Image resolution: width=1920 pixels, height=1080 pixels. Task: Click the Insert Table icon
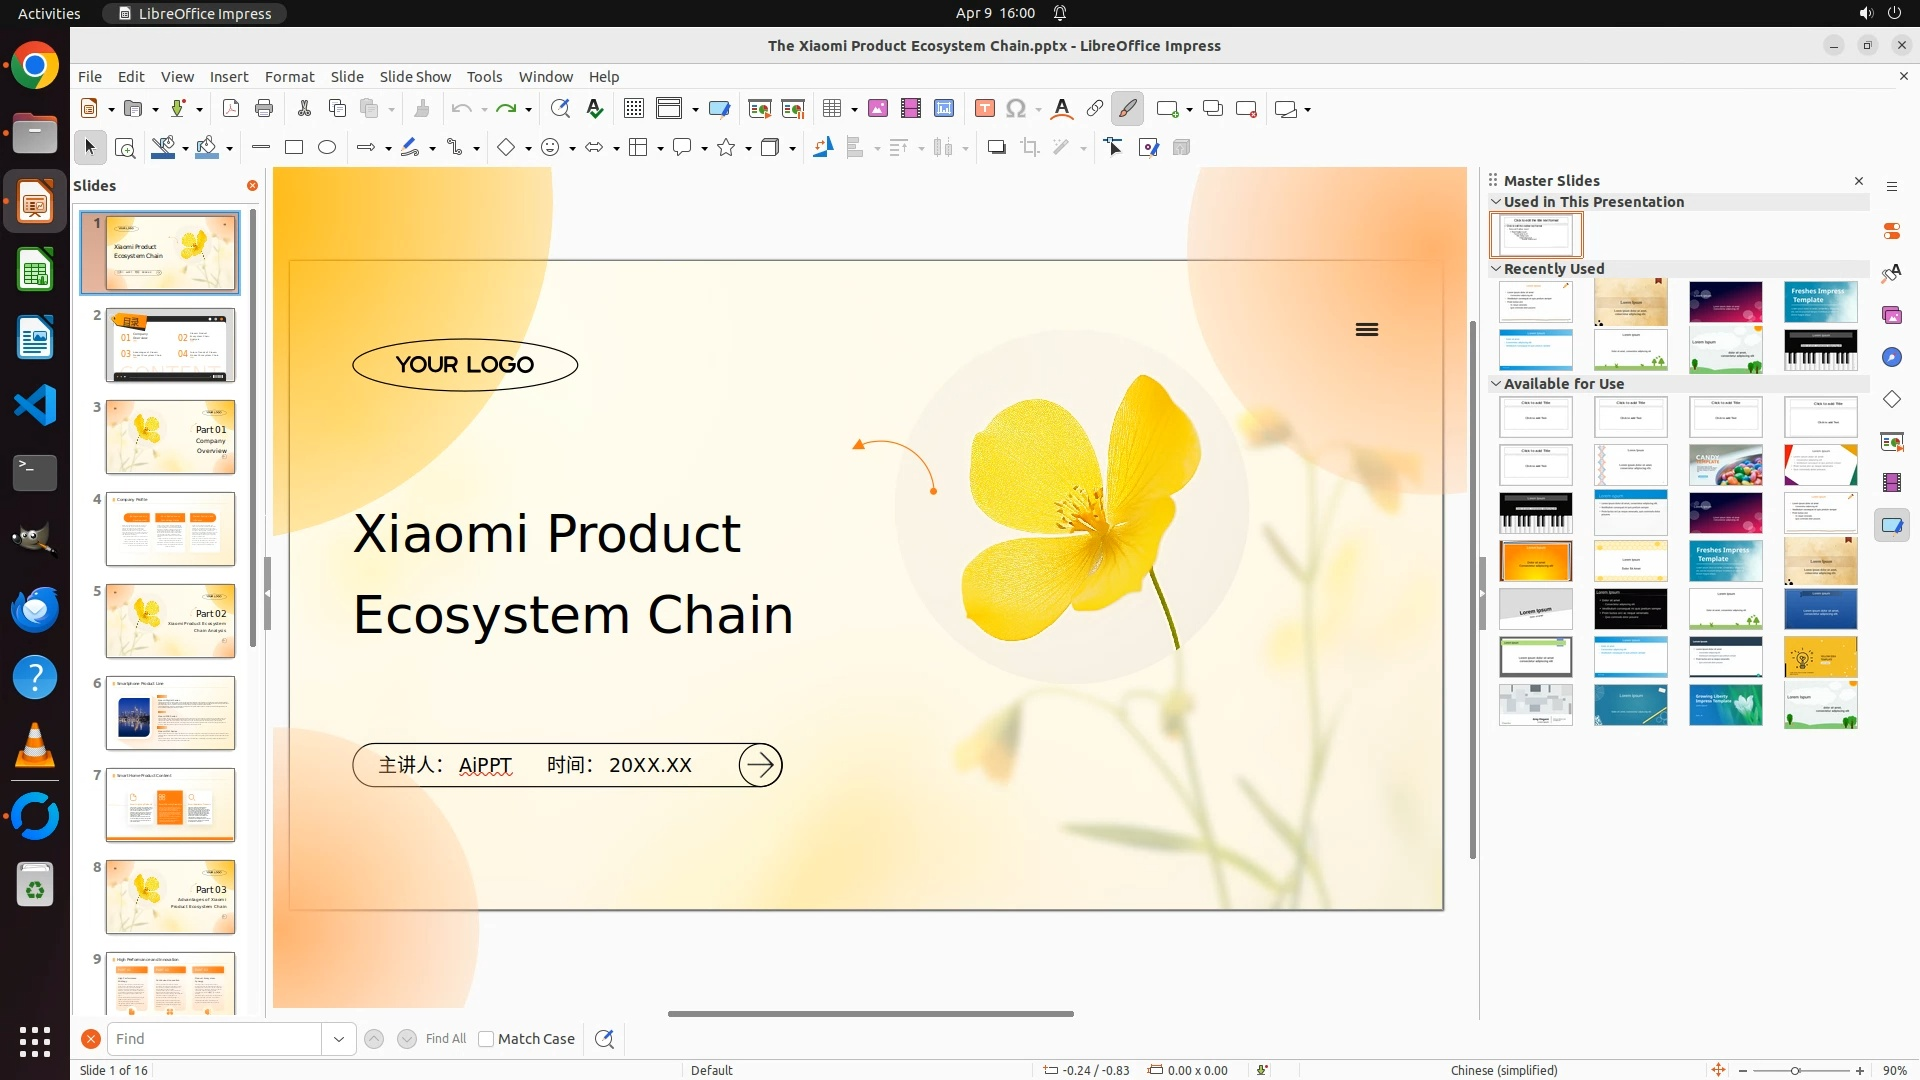tap(832, 109)
